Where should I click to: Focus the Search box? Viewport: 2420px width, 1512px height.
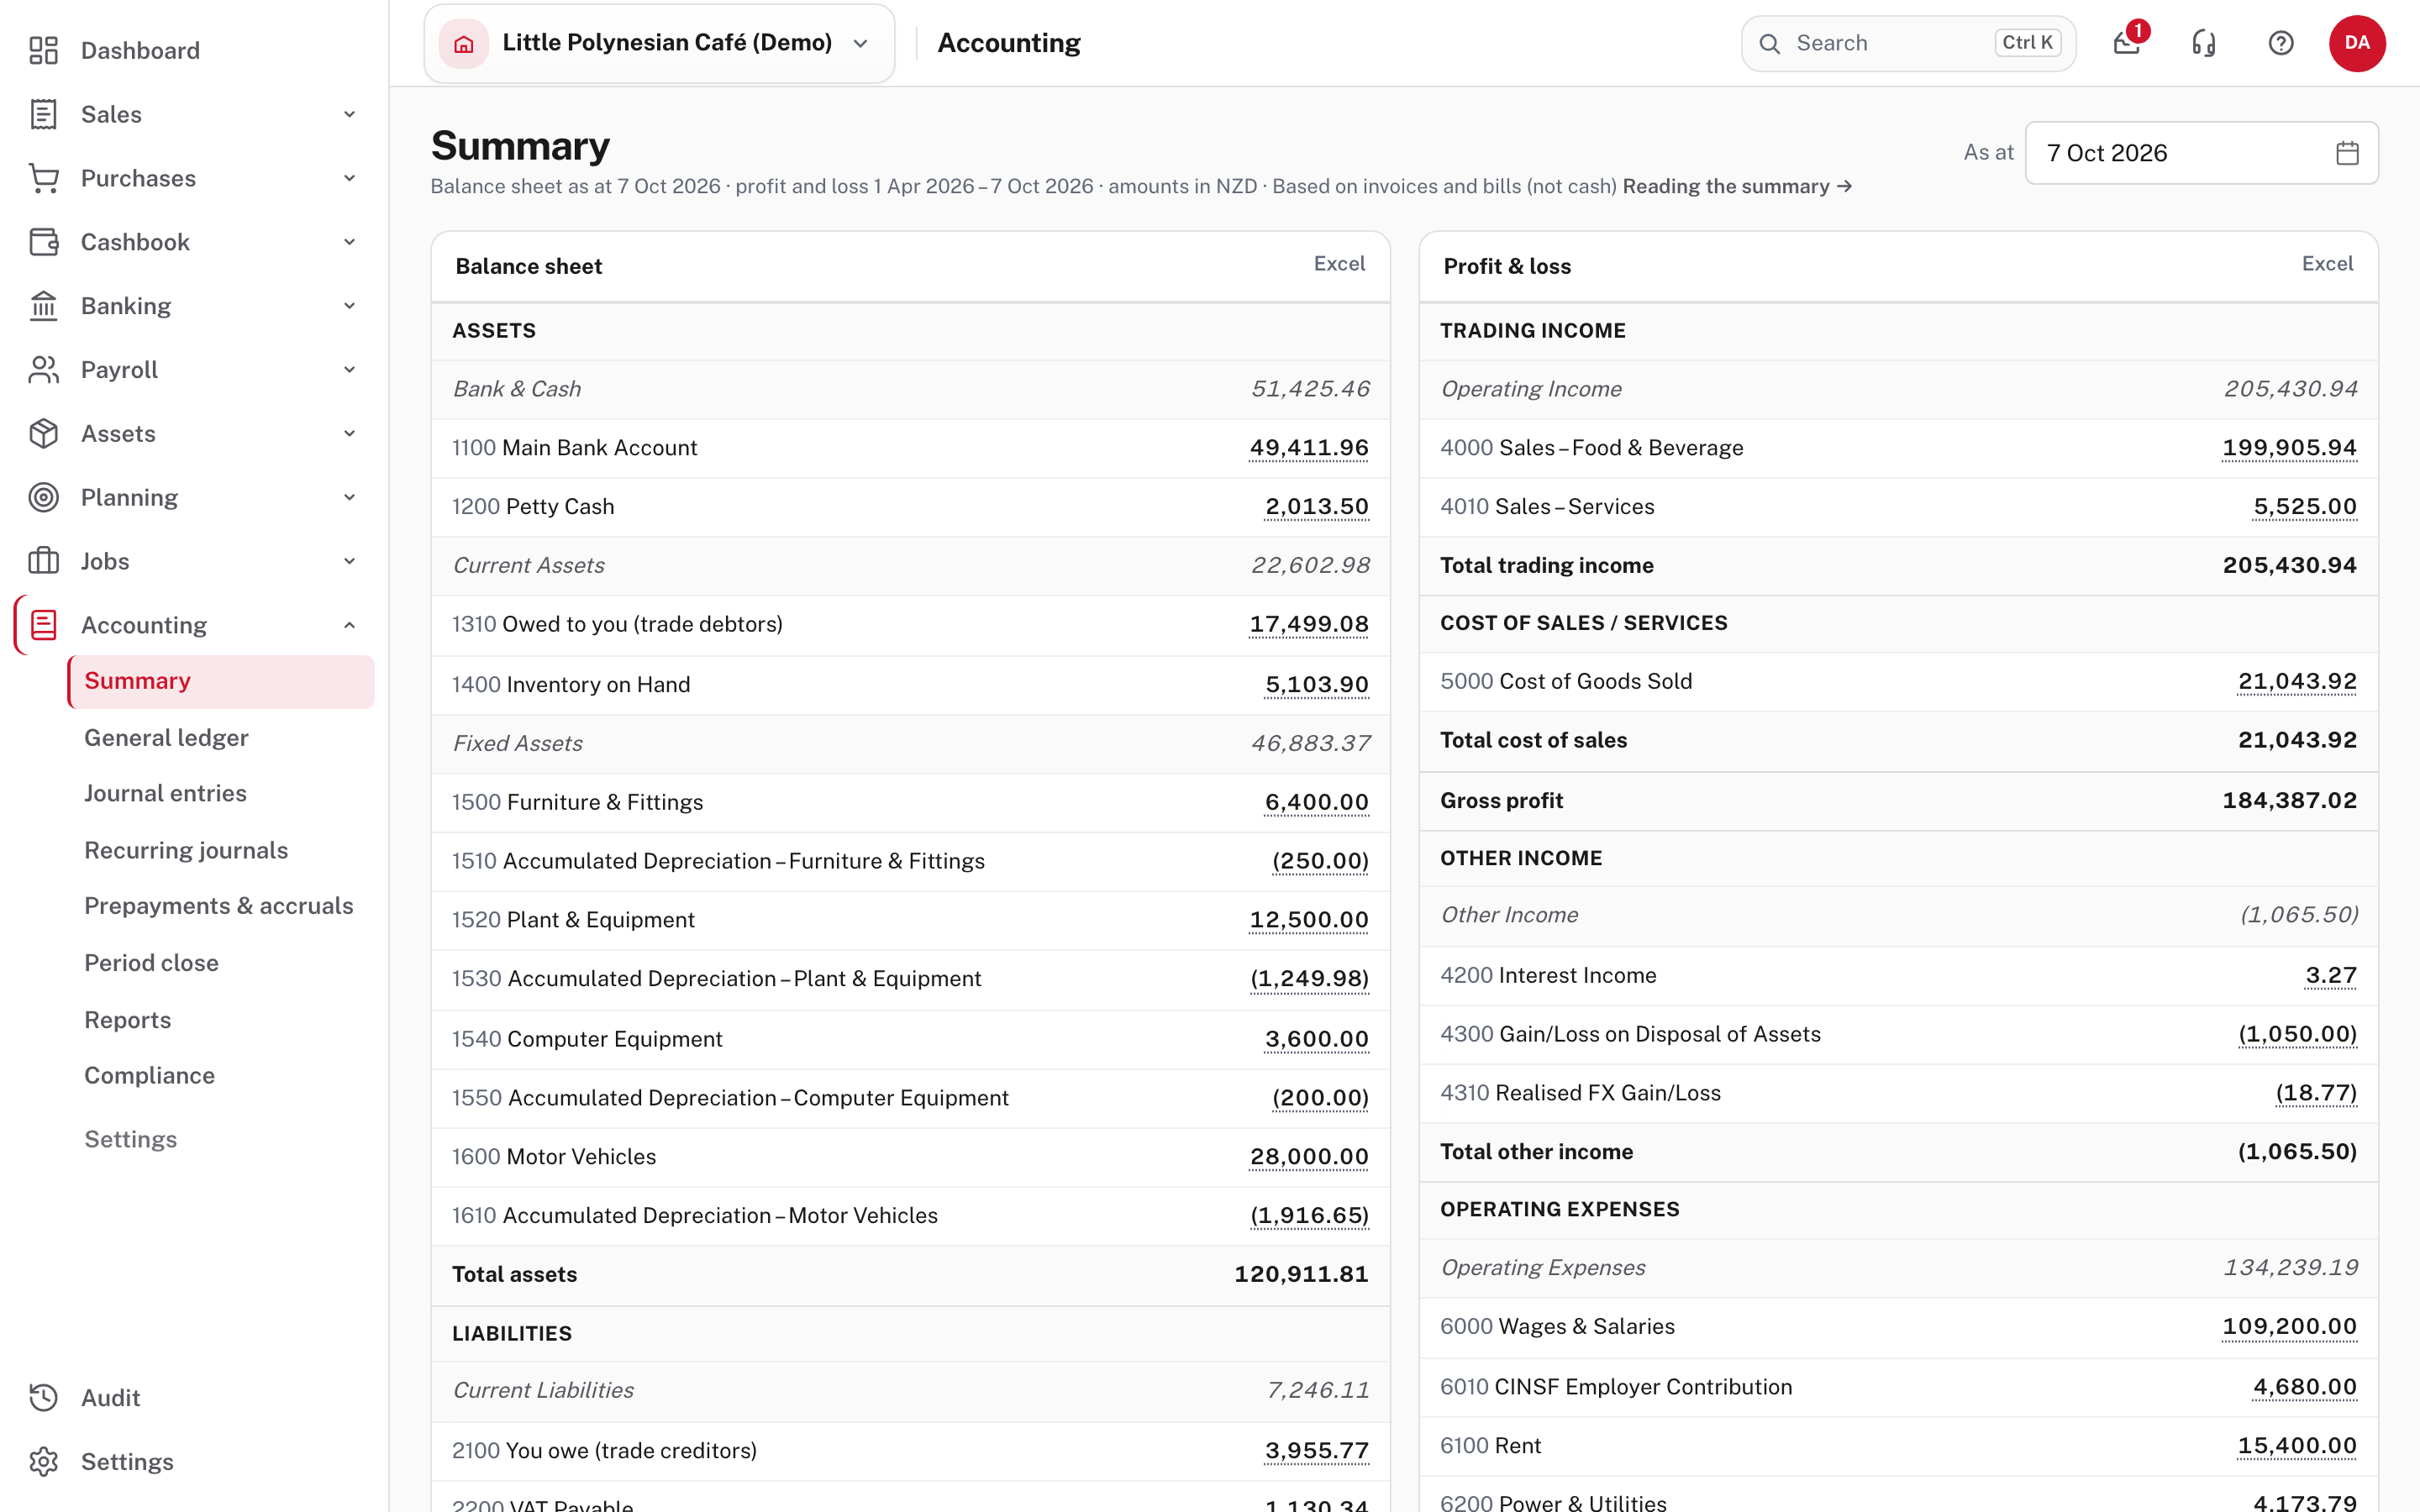click(x=1908, y=43)
